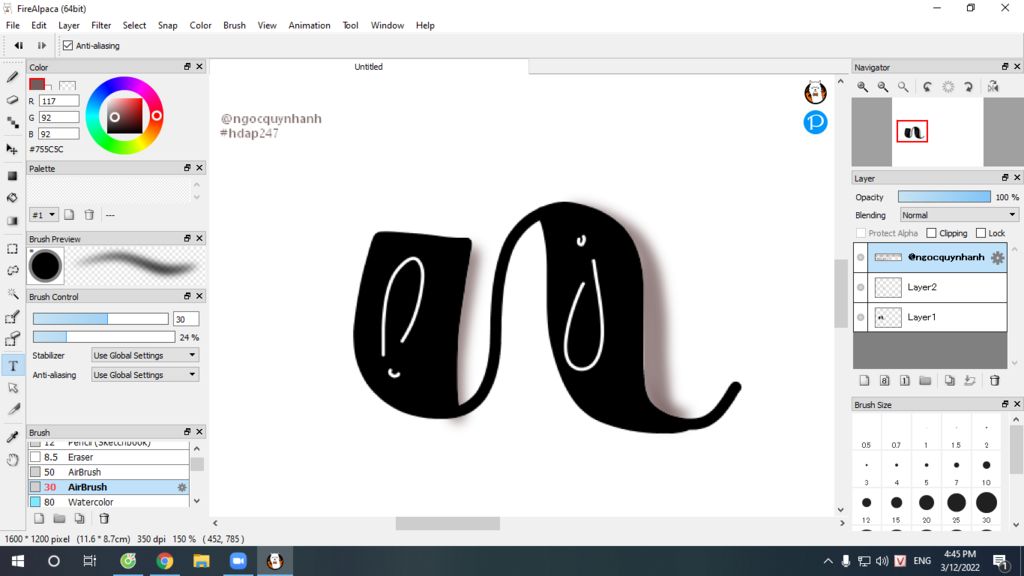Toggle visibility of Layer2
This screenshot has width=1024, height=576.
[861, 287]
